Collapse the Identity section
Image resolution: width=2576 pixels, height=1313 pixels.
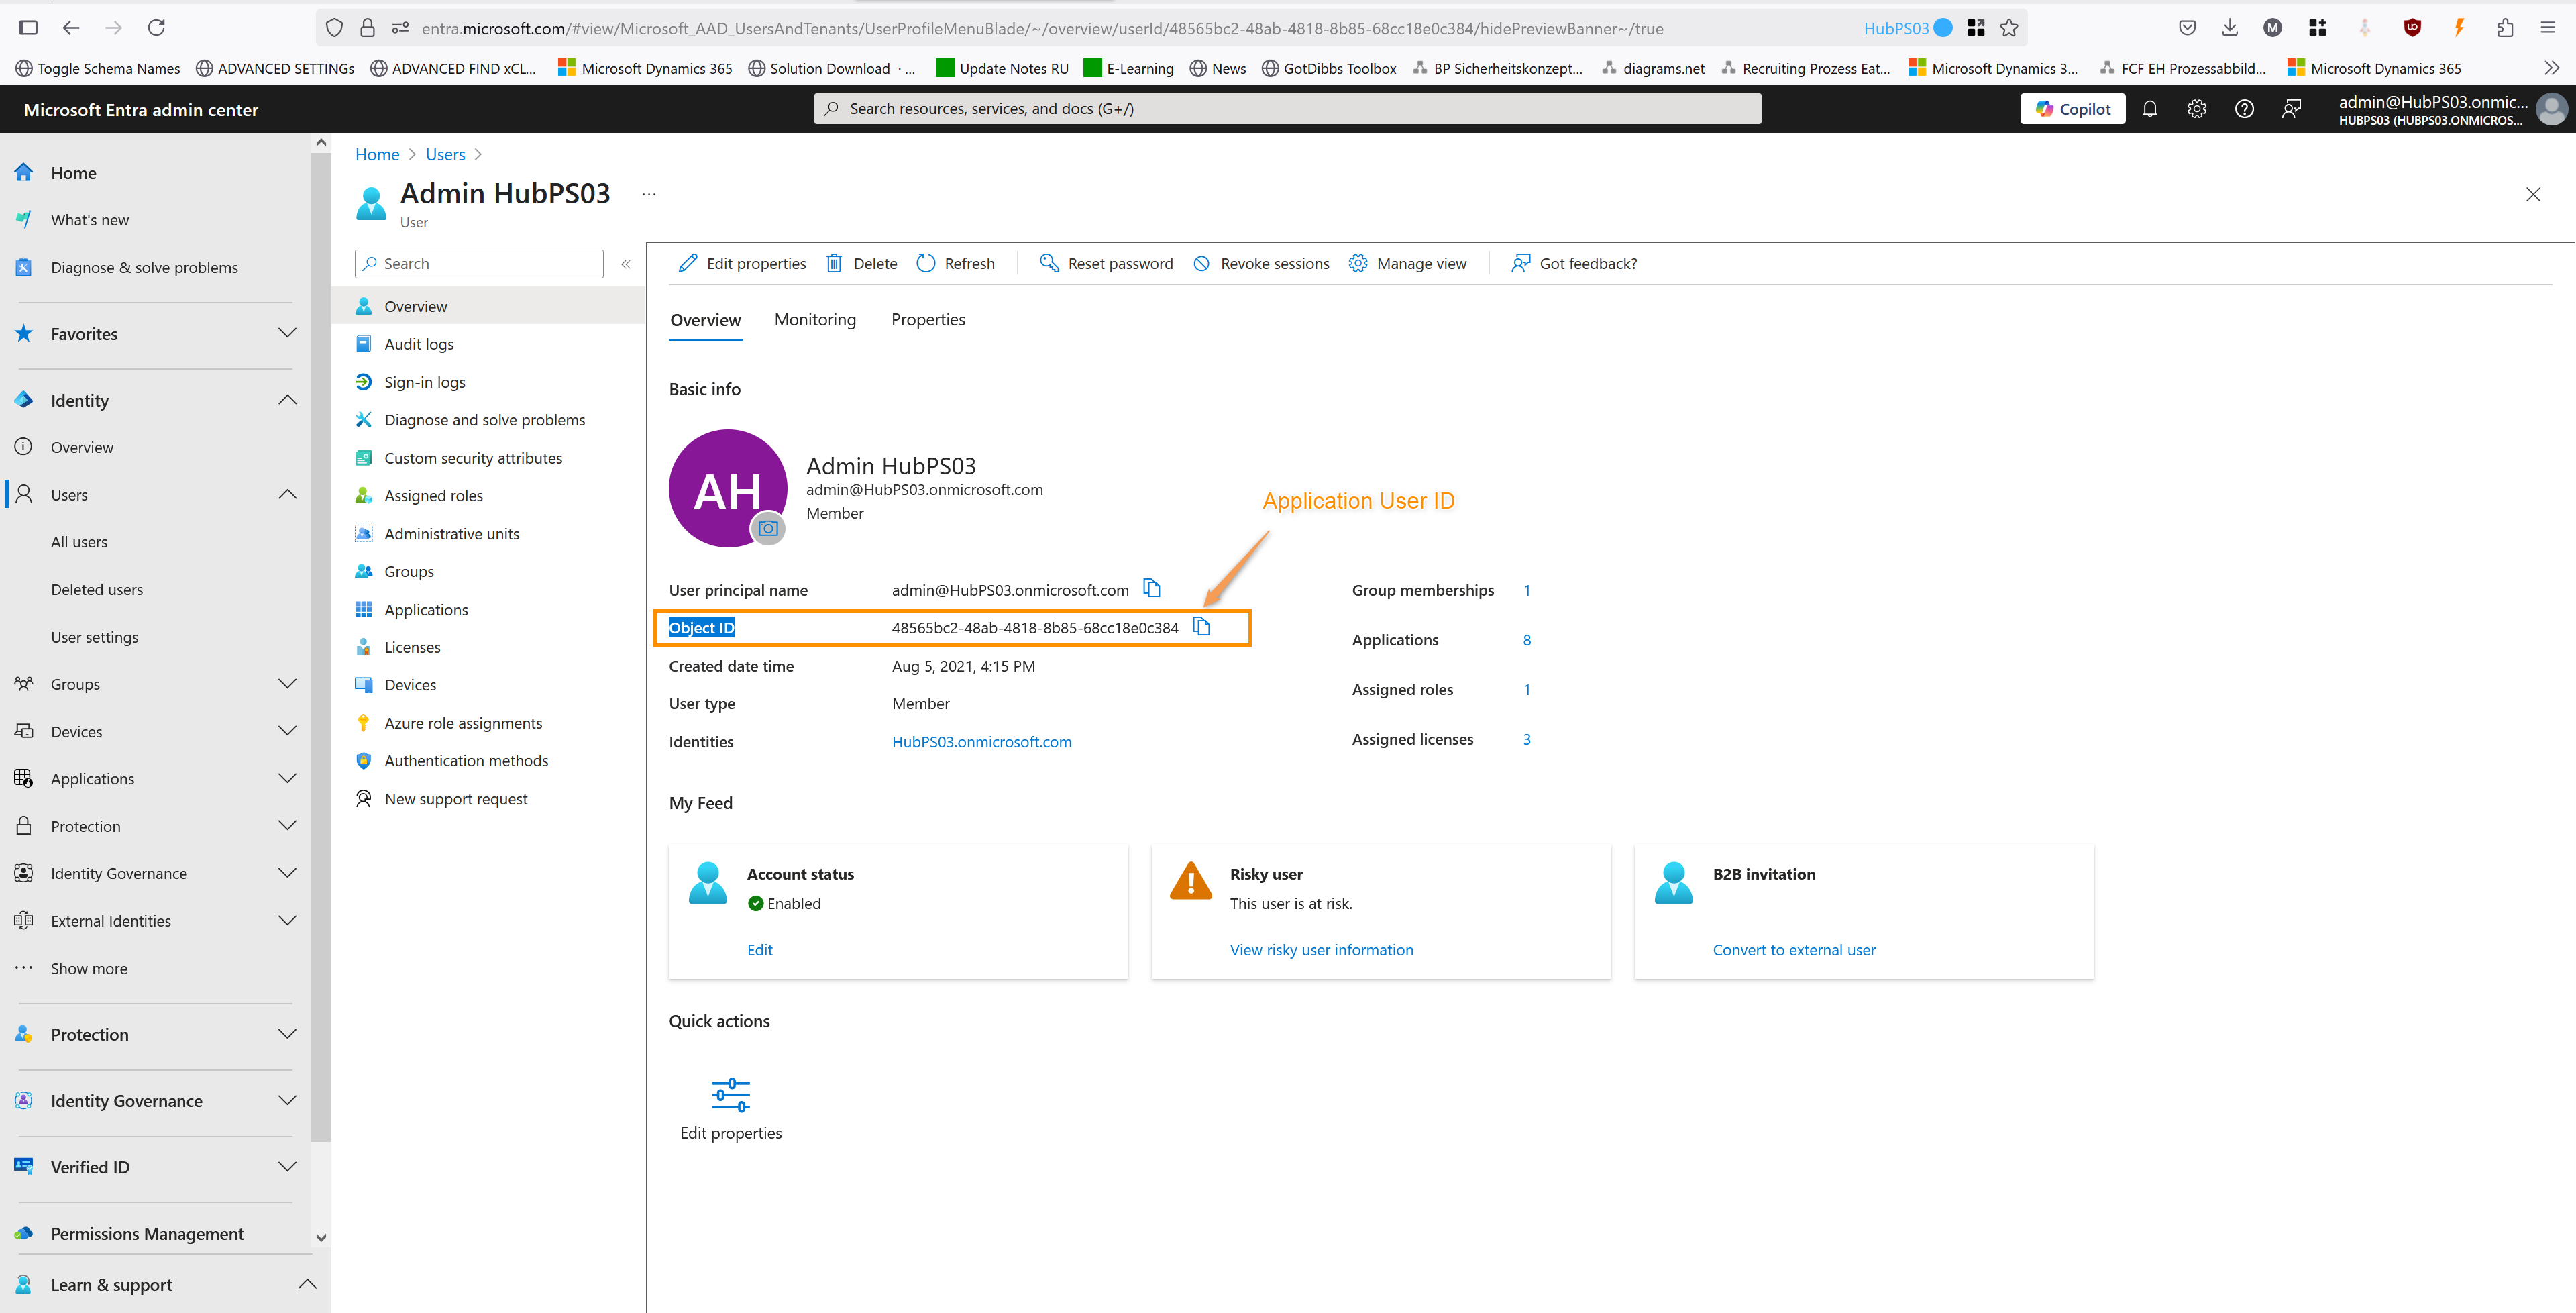tap(287, 400)
